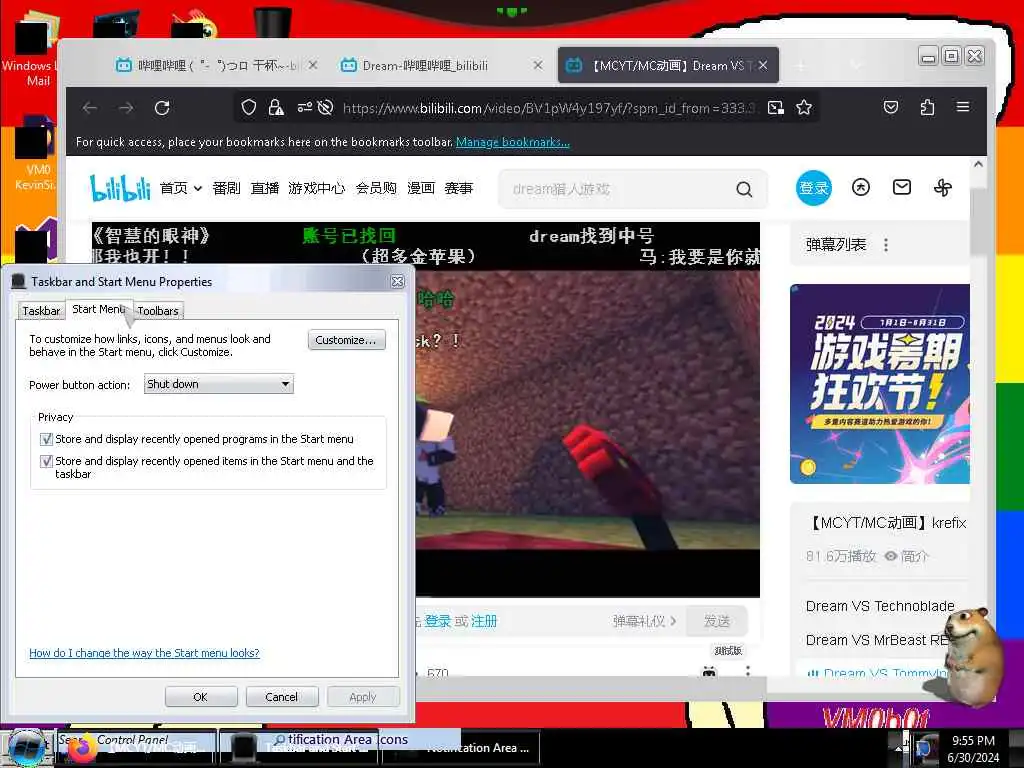Expand the 首页 dropdown chevron on bilibili

(x=197, y=189)
